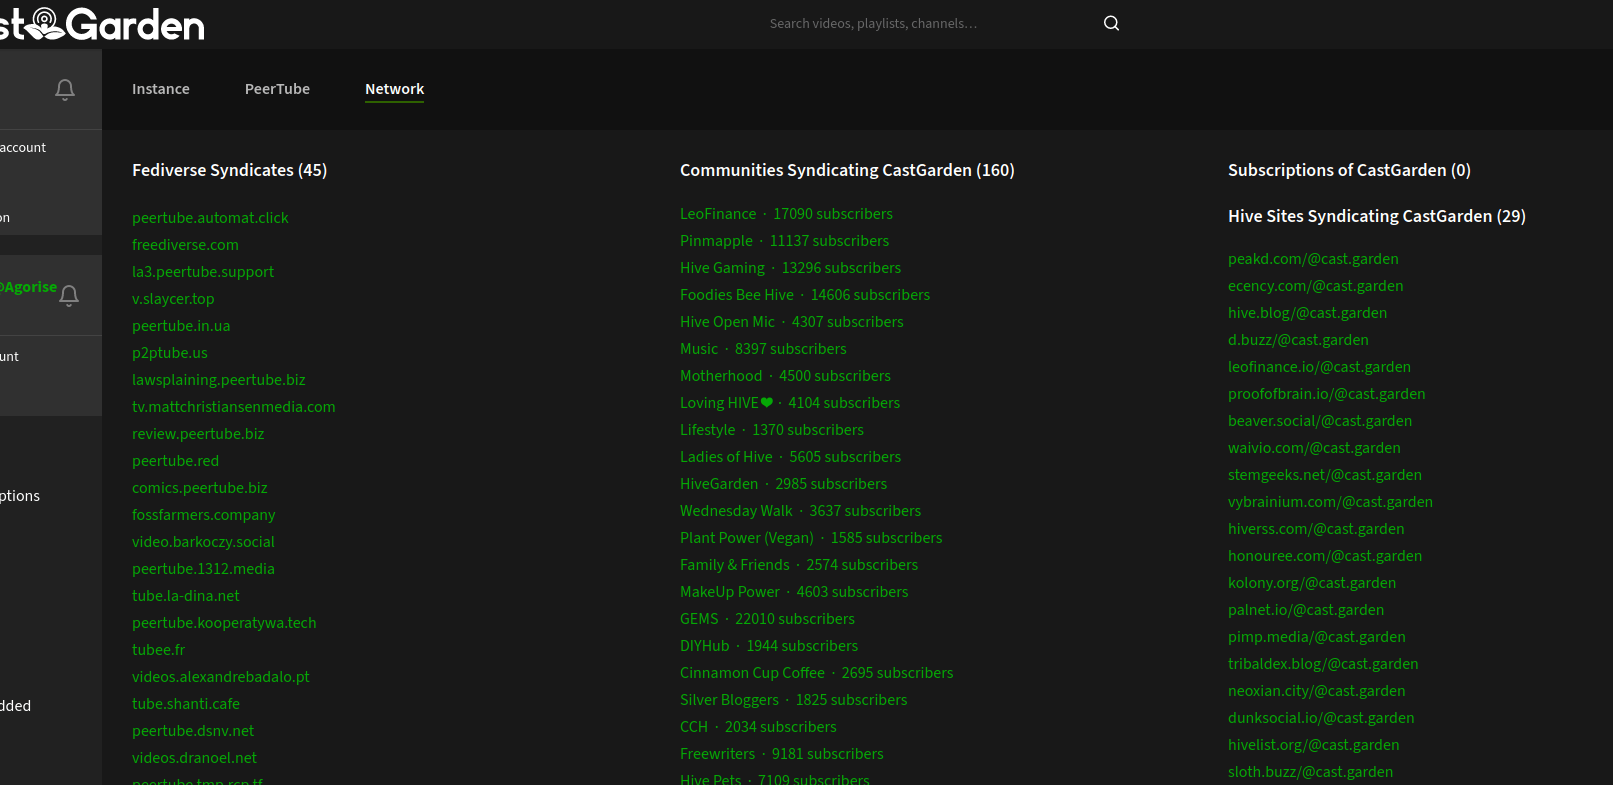Open review.peertube.biz
Image resolution: width=1613 pixels, height=785 pixels.
[x=198, y=434]
